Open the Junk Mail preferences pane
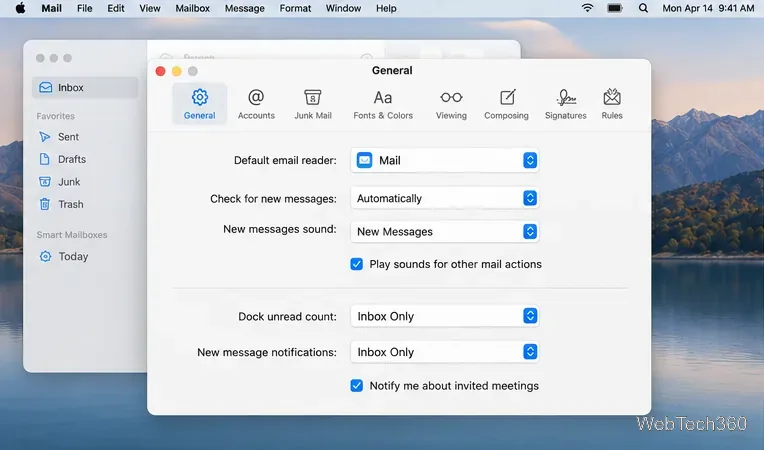The image size is (764, 450). [313, 104]
